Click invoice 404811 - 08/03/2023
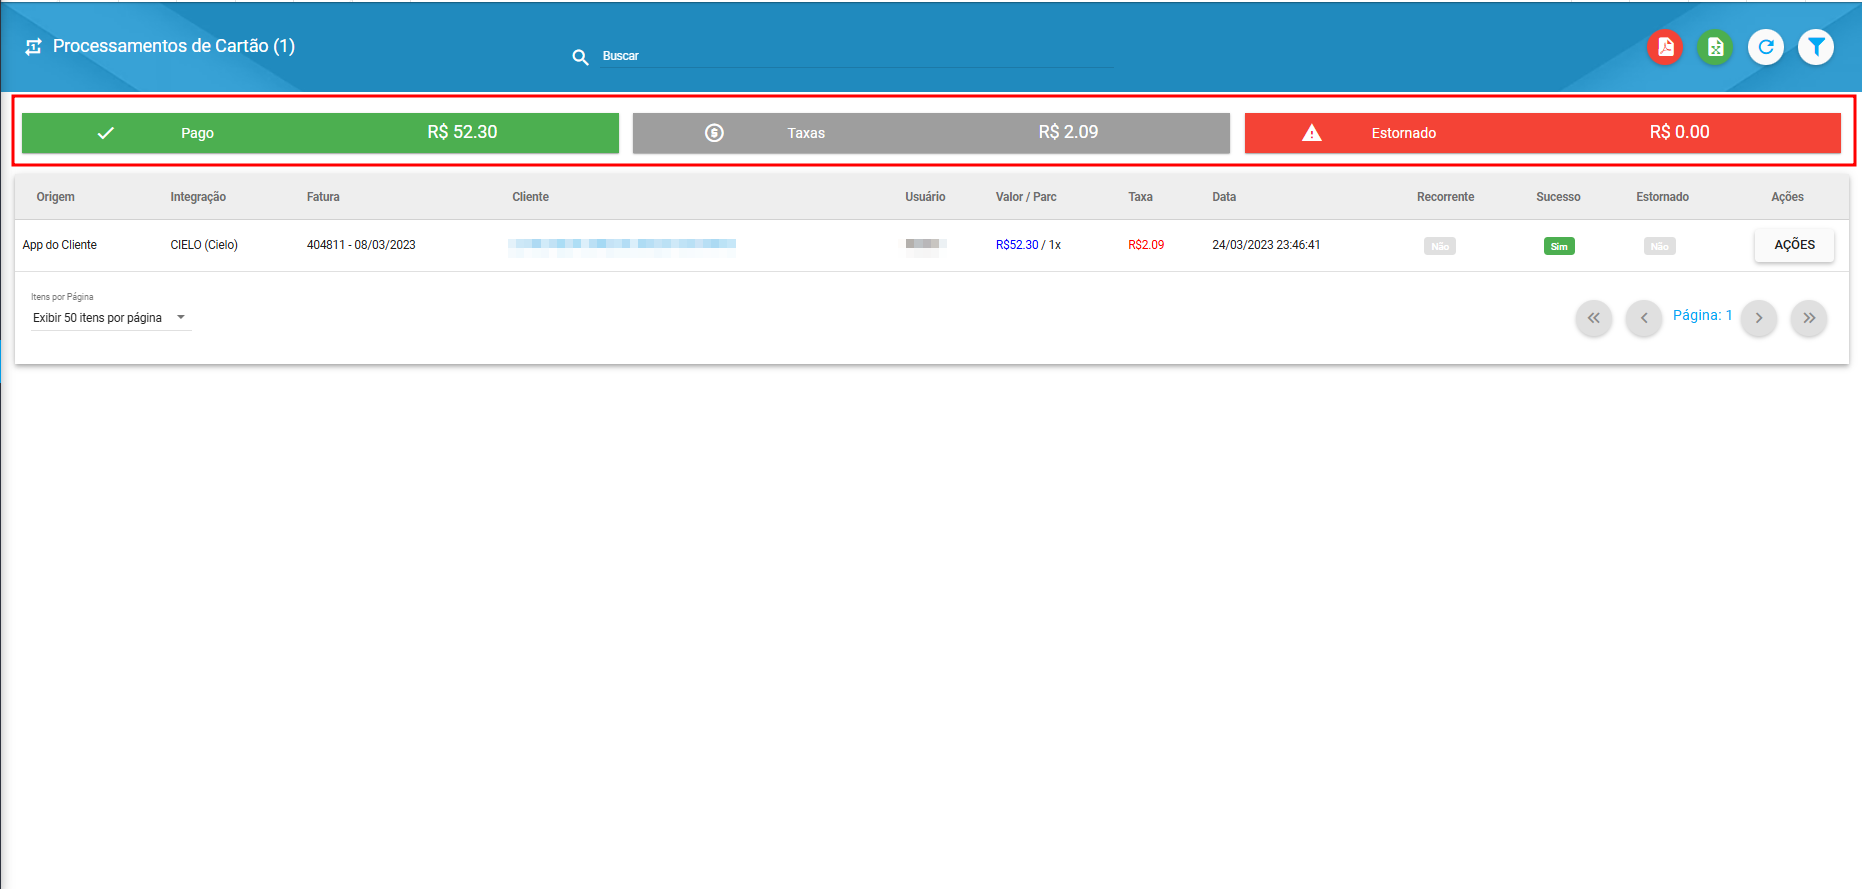Image resolution: width=1862 pixels, height=889 pixels. pos(361,245)
